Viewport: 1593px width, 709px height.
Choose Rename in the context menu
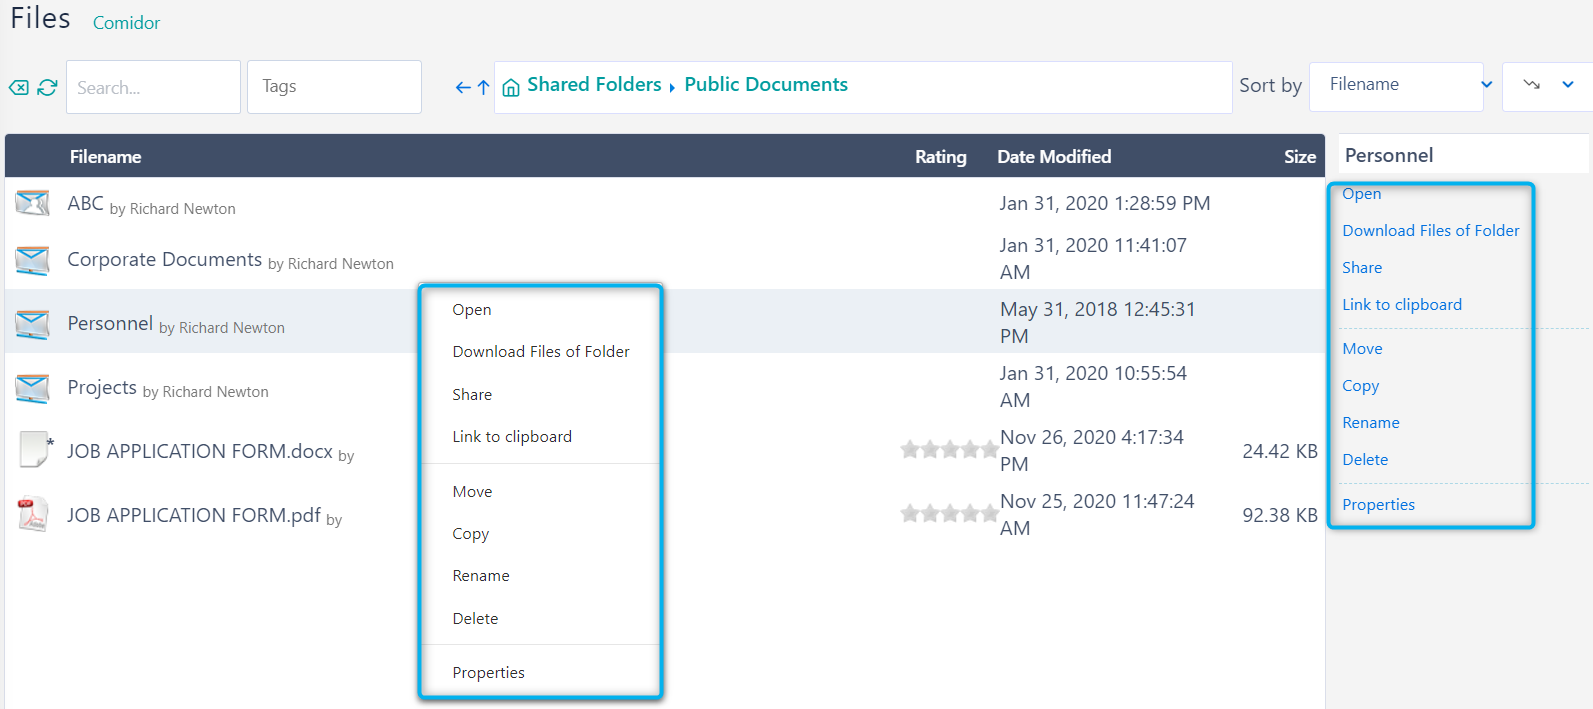[x=481, y=576]
